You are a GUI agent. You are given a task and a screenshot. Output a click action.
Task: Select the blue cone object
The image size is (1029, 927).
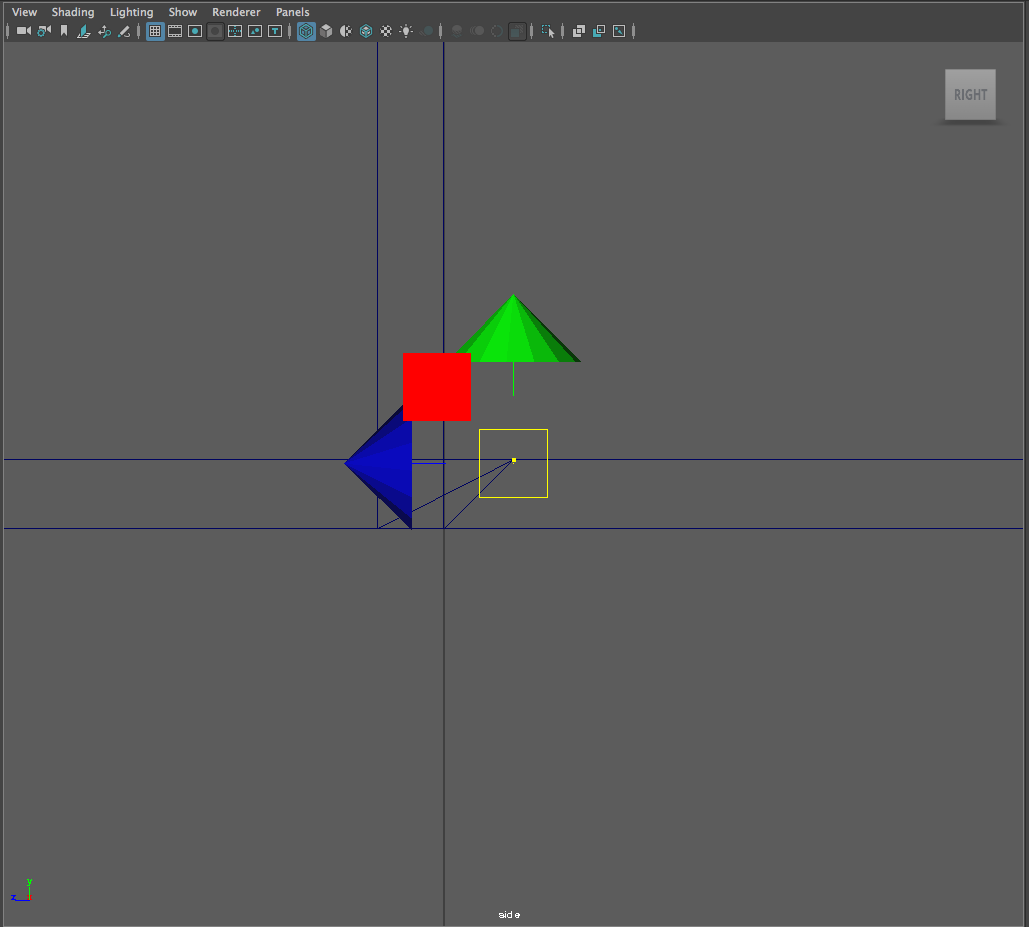point(384,469)
